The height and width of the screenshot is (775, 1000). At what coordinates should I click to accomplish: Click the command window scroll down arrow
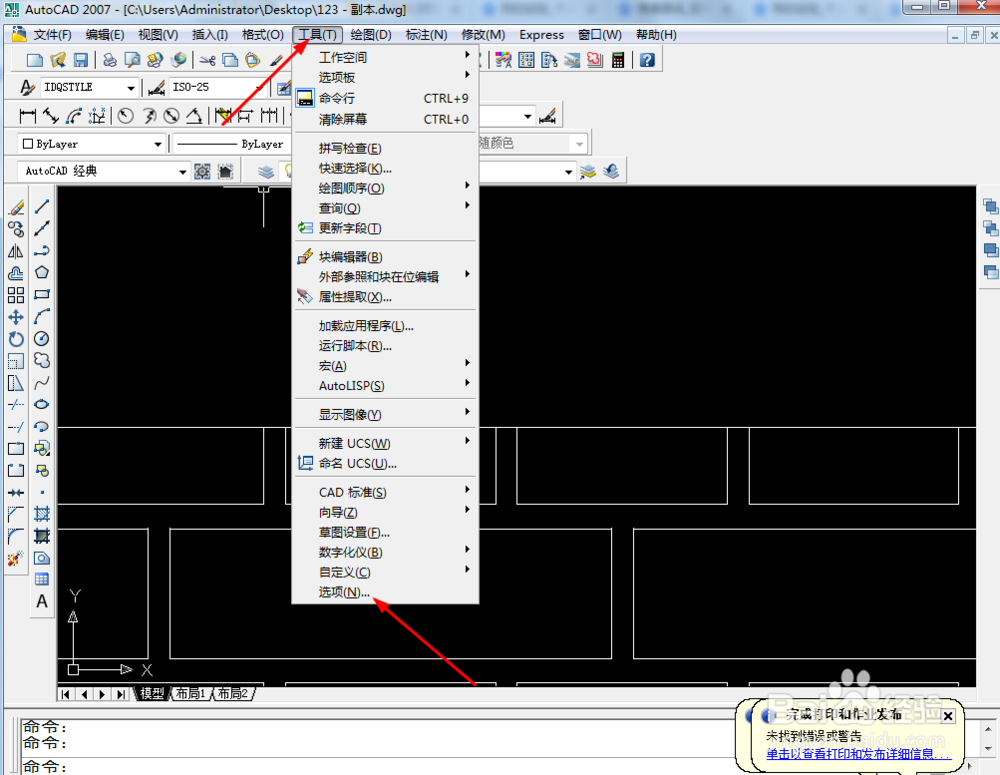[988, 749]
